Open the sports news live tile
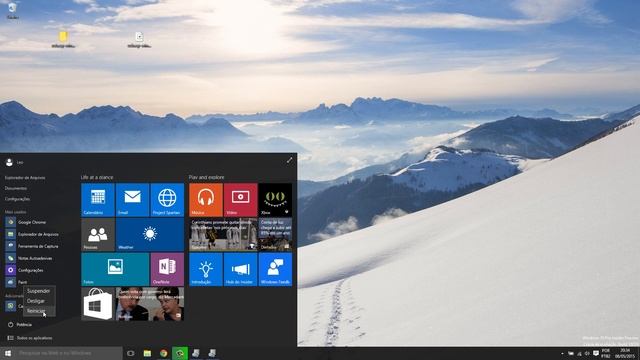 pos(223,234)
